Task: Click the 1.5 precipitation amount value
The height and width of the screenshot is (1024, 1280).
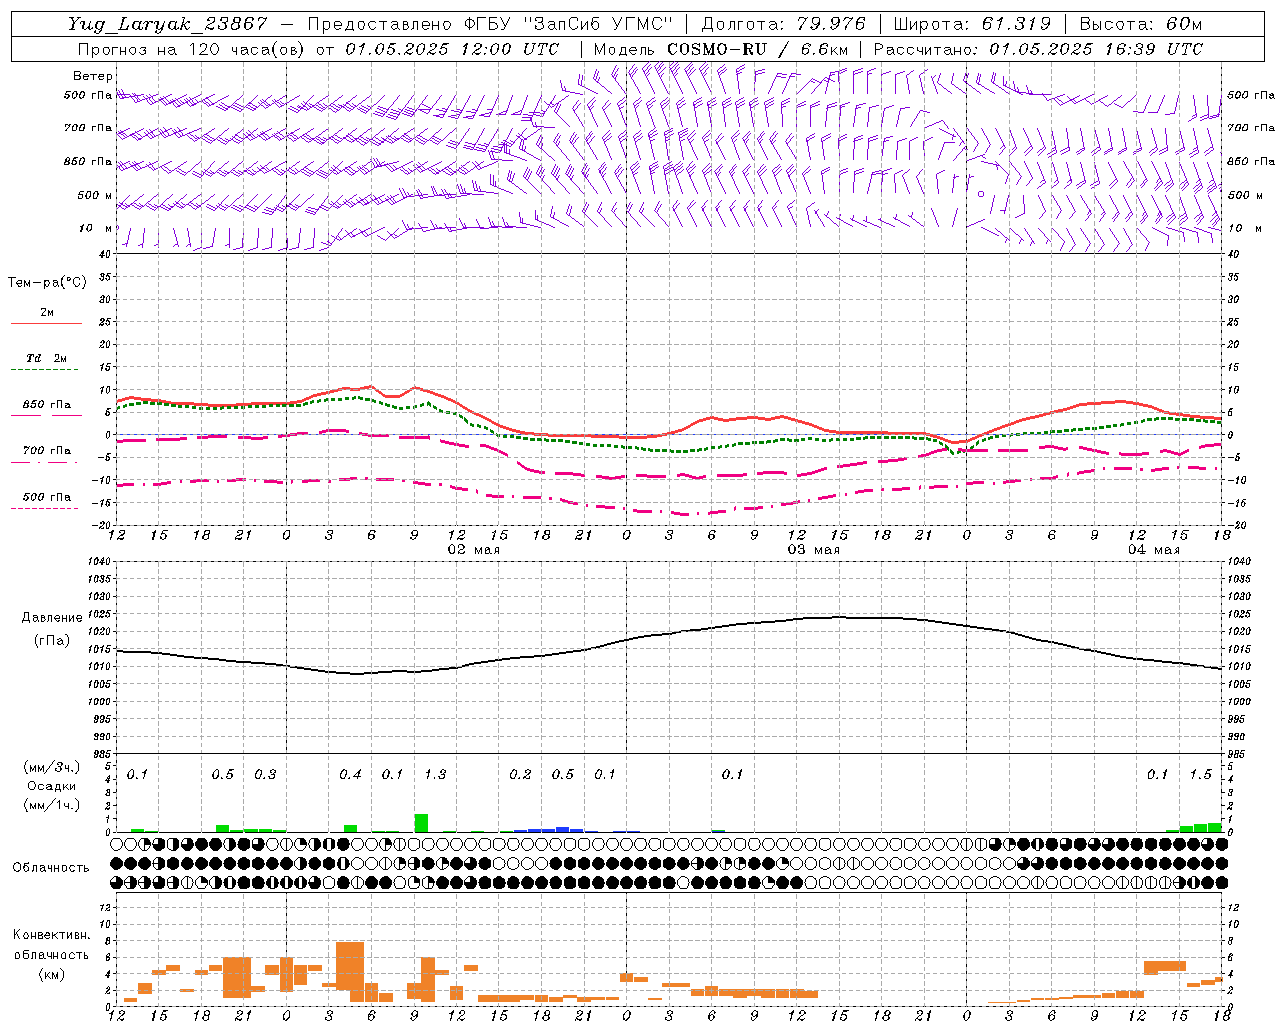Action: pyautogui.click(x=1200, y=774)
